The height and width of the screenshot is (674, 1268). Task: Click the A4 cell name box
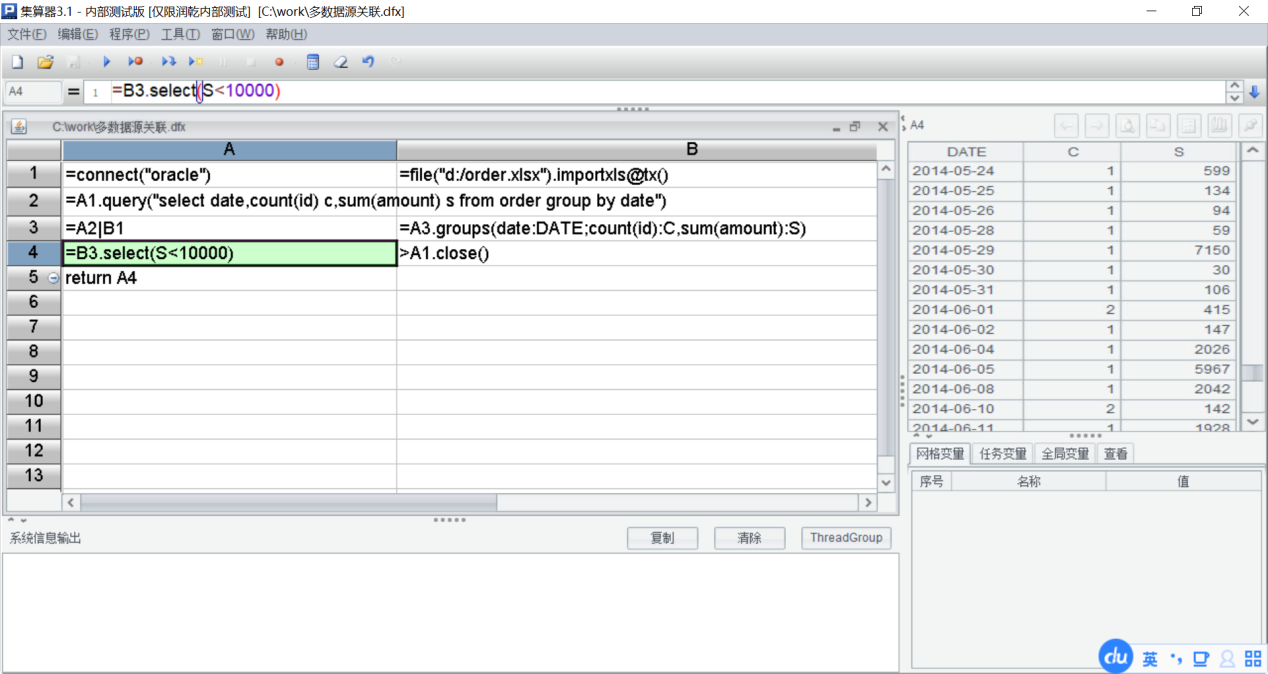(32, 92)
